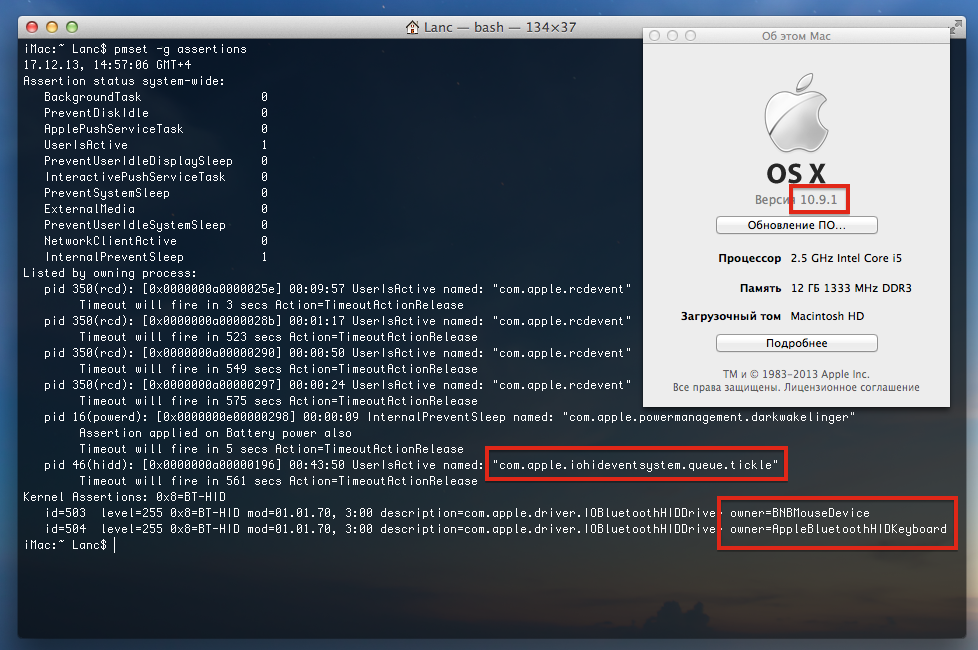Open Подробнее in About This Mac
Viewport: 978px width, 650px height.
pos(796,343)
